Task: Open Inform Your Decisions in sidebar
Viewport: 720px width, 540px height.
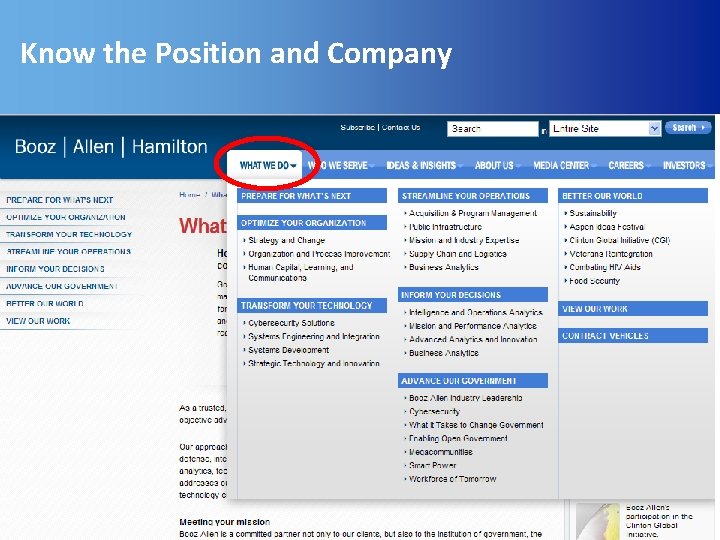Action: (55, 269)
